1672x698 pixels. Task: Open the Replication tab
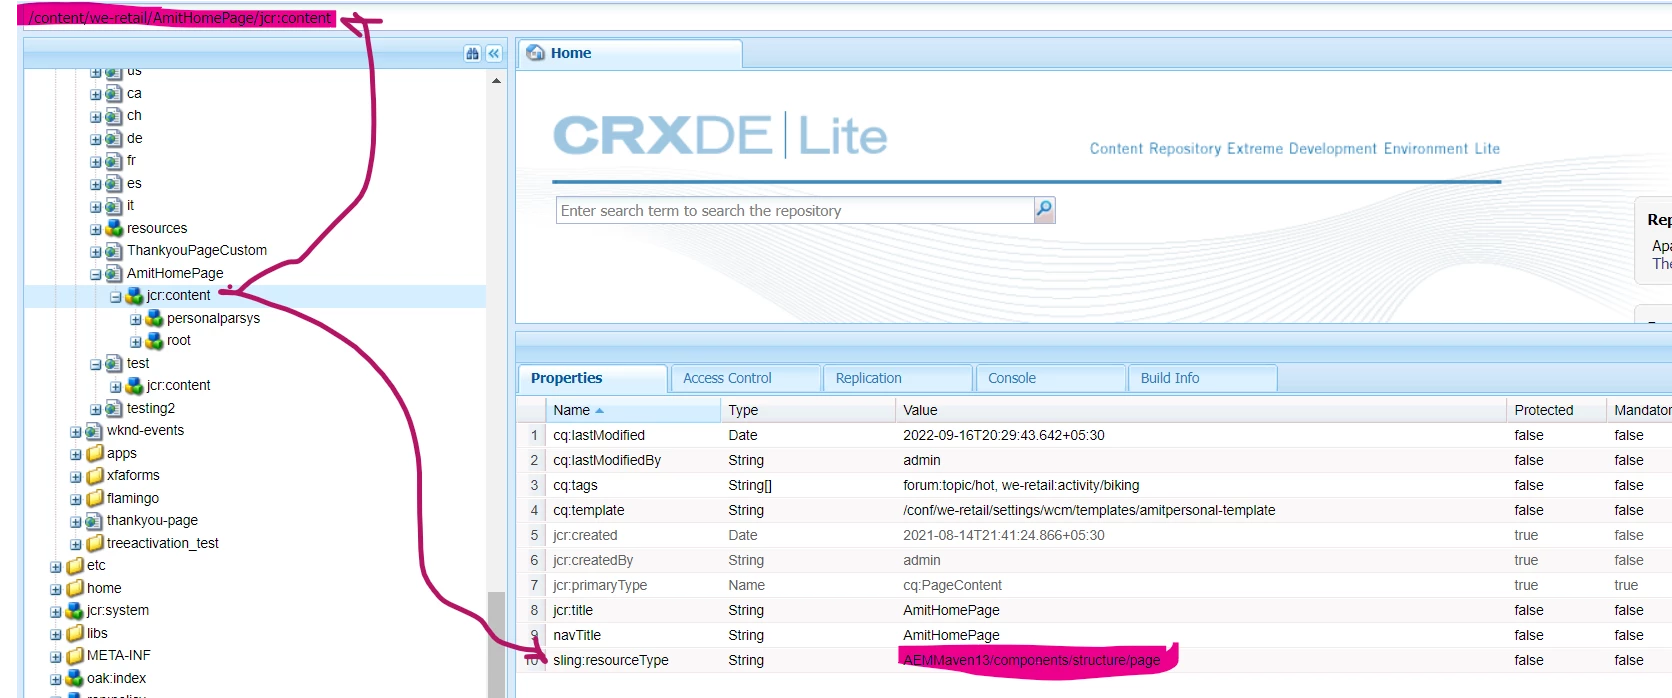[898, 378]
